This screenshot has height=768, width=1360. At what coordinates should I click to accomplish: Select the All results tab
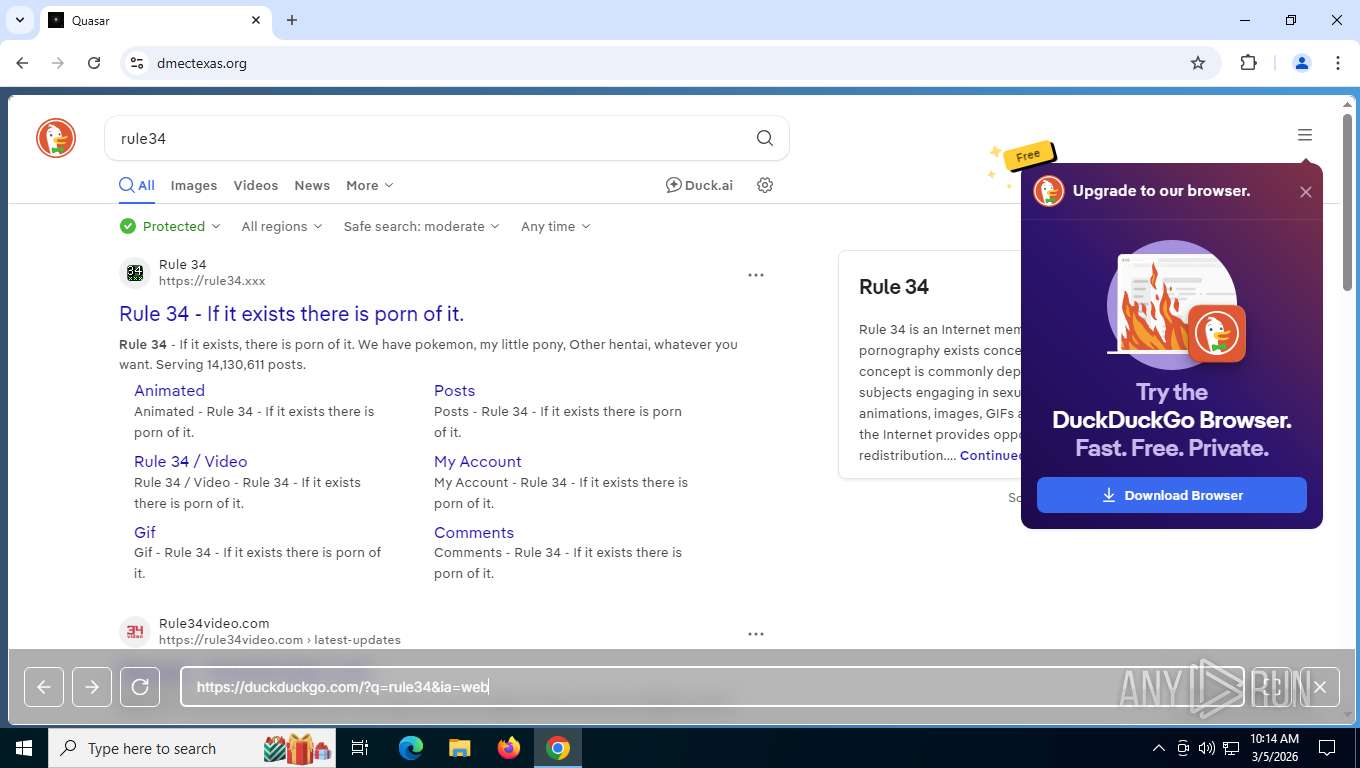point(137,185)
